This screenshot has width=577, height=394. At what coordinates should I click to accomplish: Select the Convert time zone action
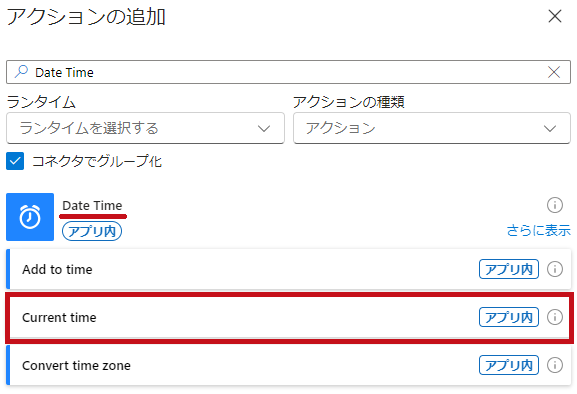click(288, 365)
